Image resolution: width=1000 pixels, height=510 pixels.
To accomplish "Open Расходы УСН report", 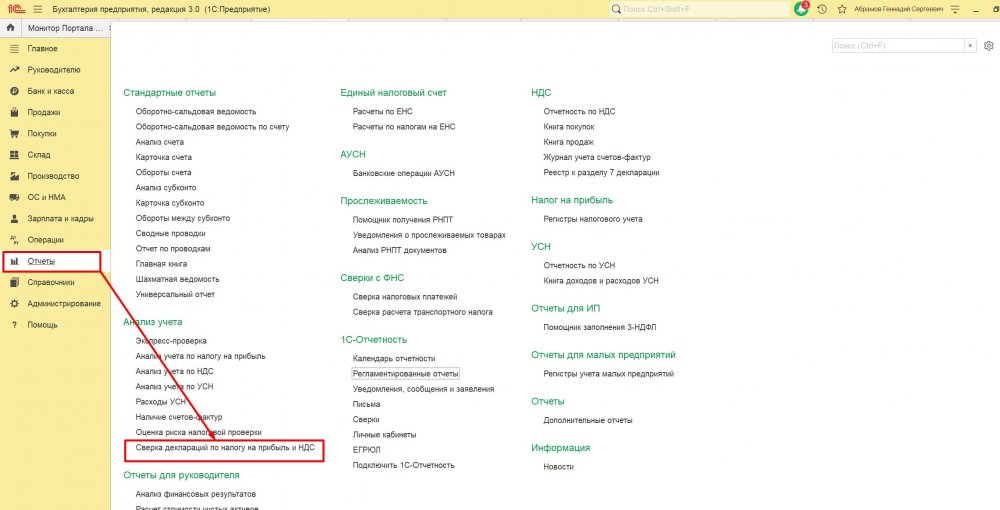I will tap(161, 402).
